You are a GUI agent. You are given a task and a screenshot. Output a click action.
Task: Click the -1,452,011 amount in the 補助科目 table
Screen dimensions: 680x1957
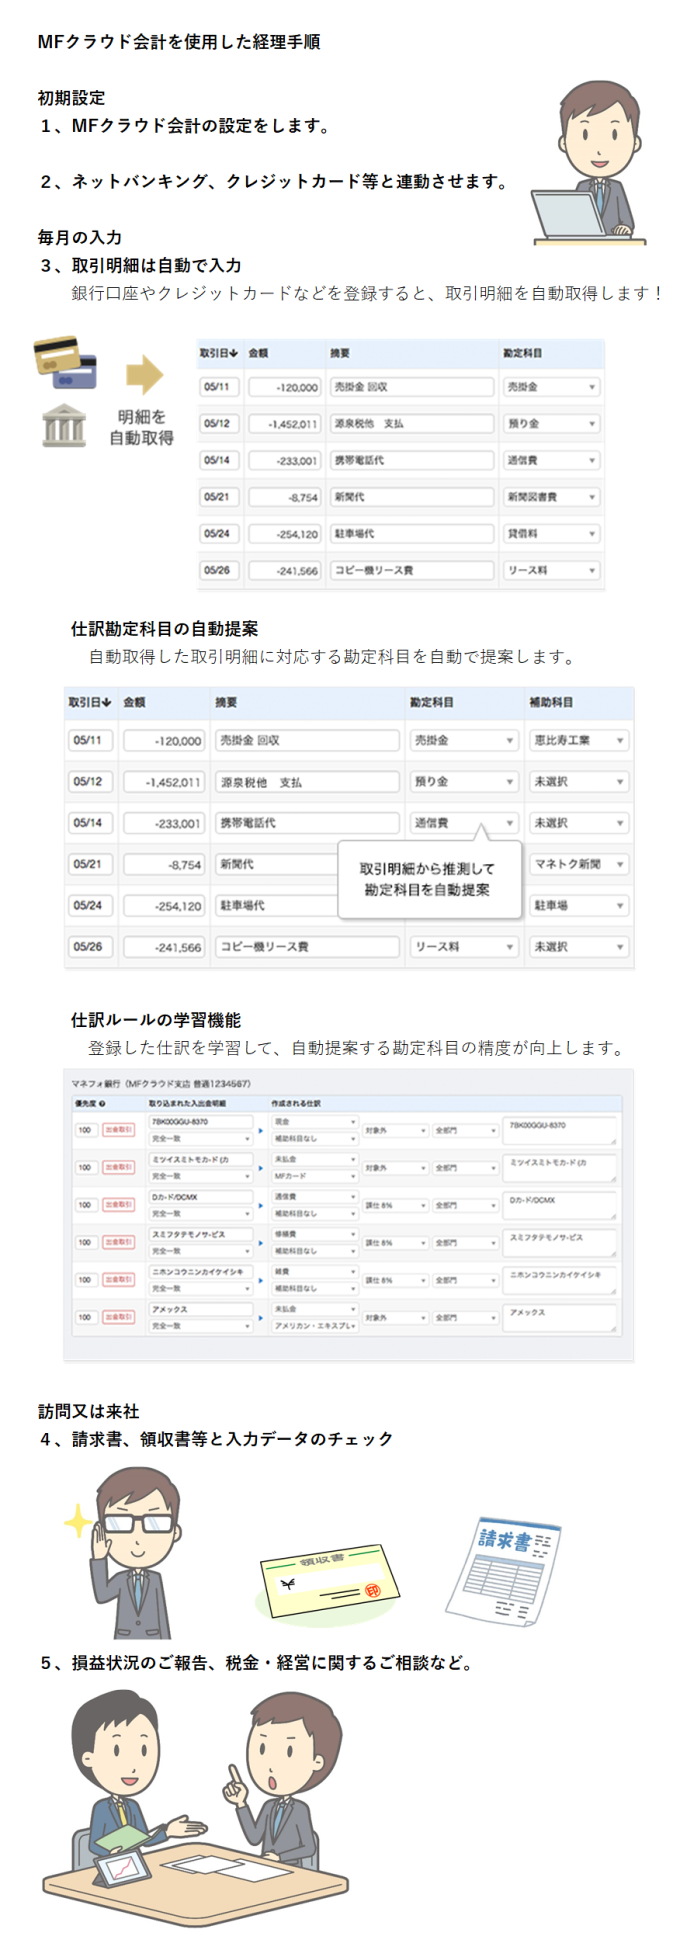[165, 782]
